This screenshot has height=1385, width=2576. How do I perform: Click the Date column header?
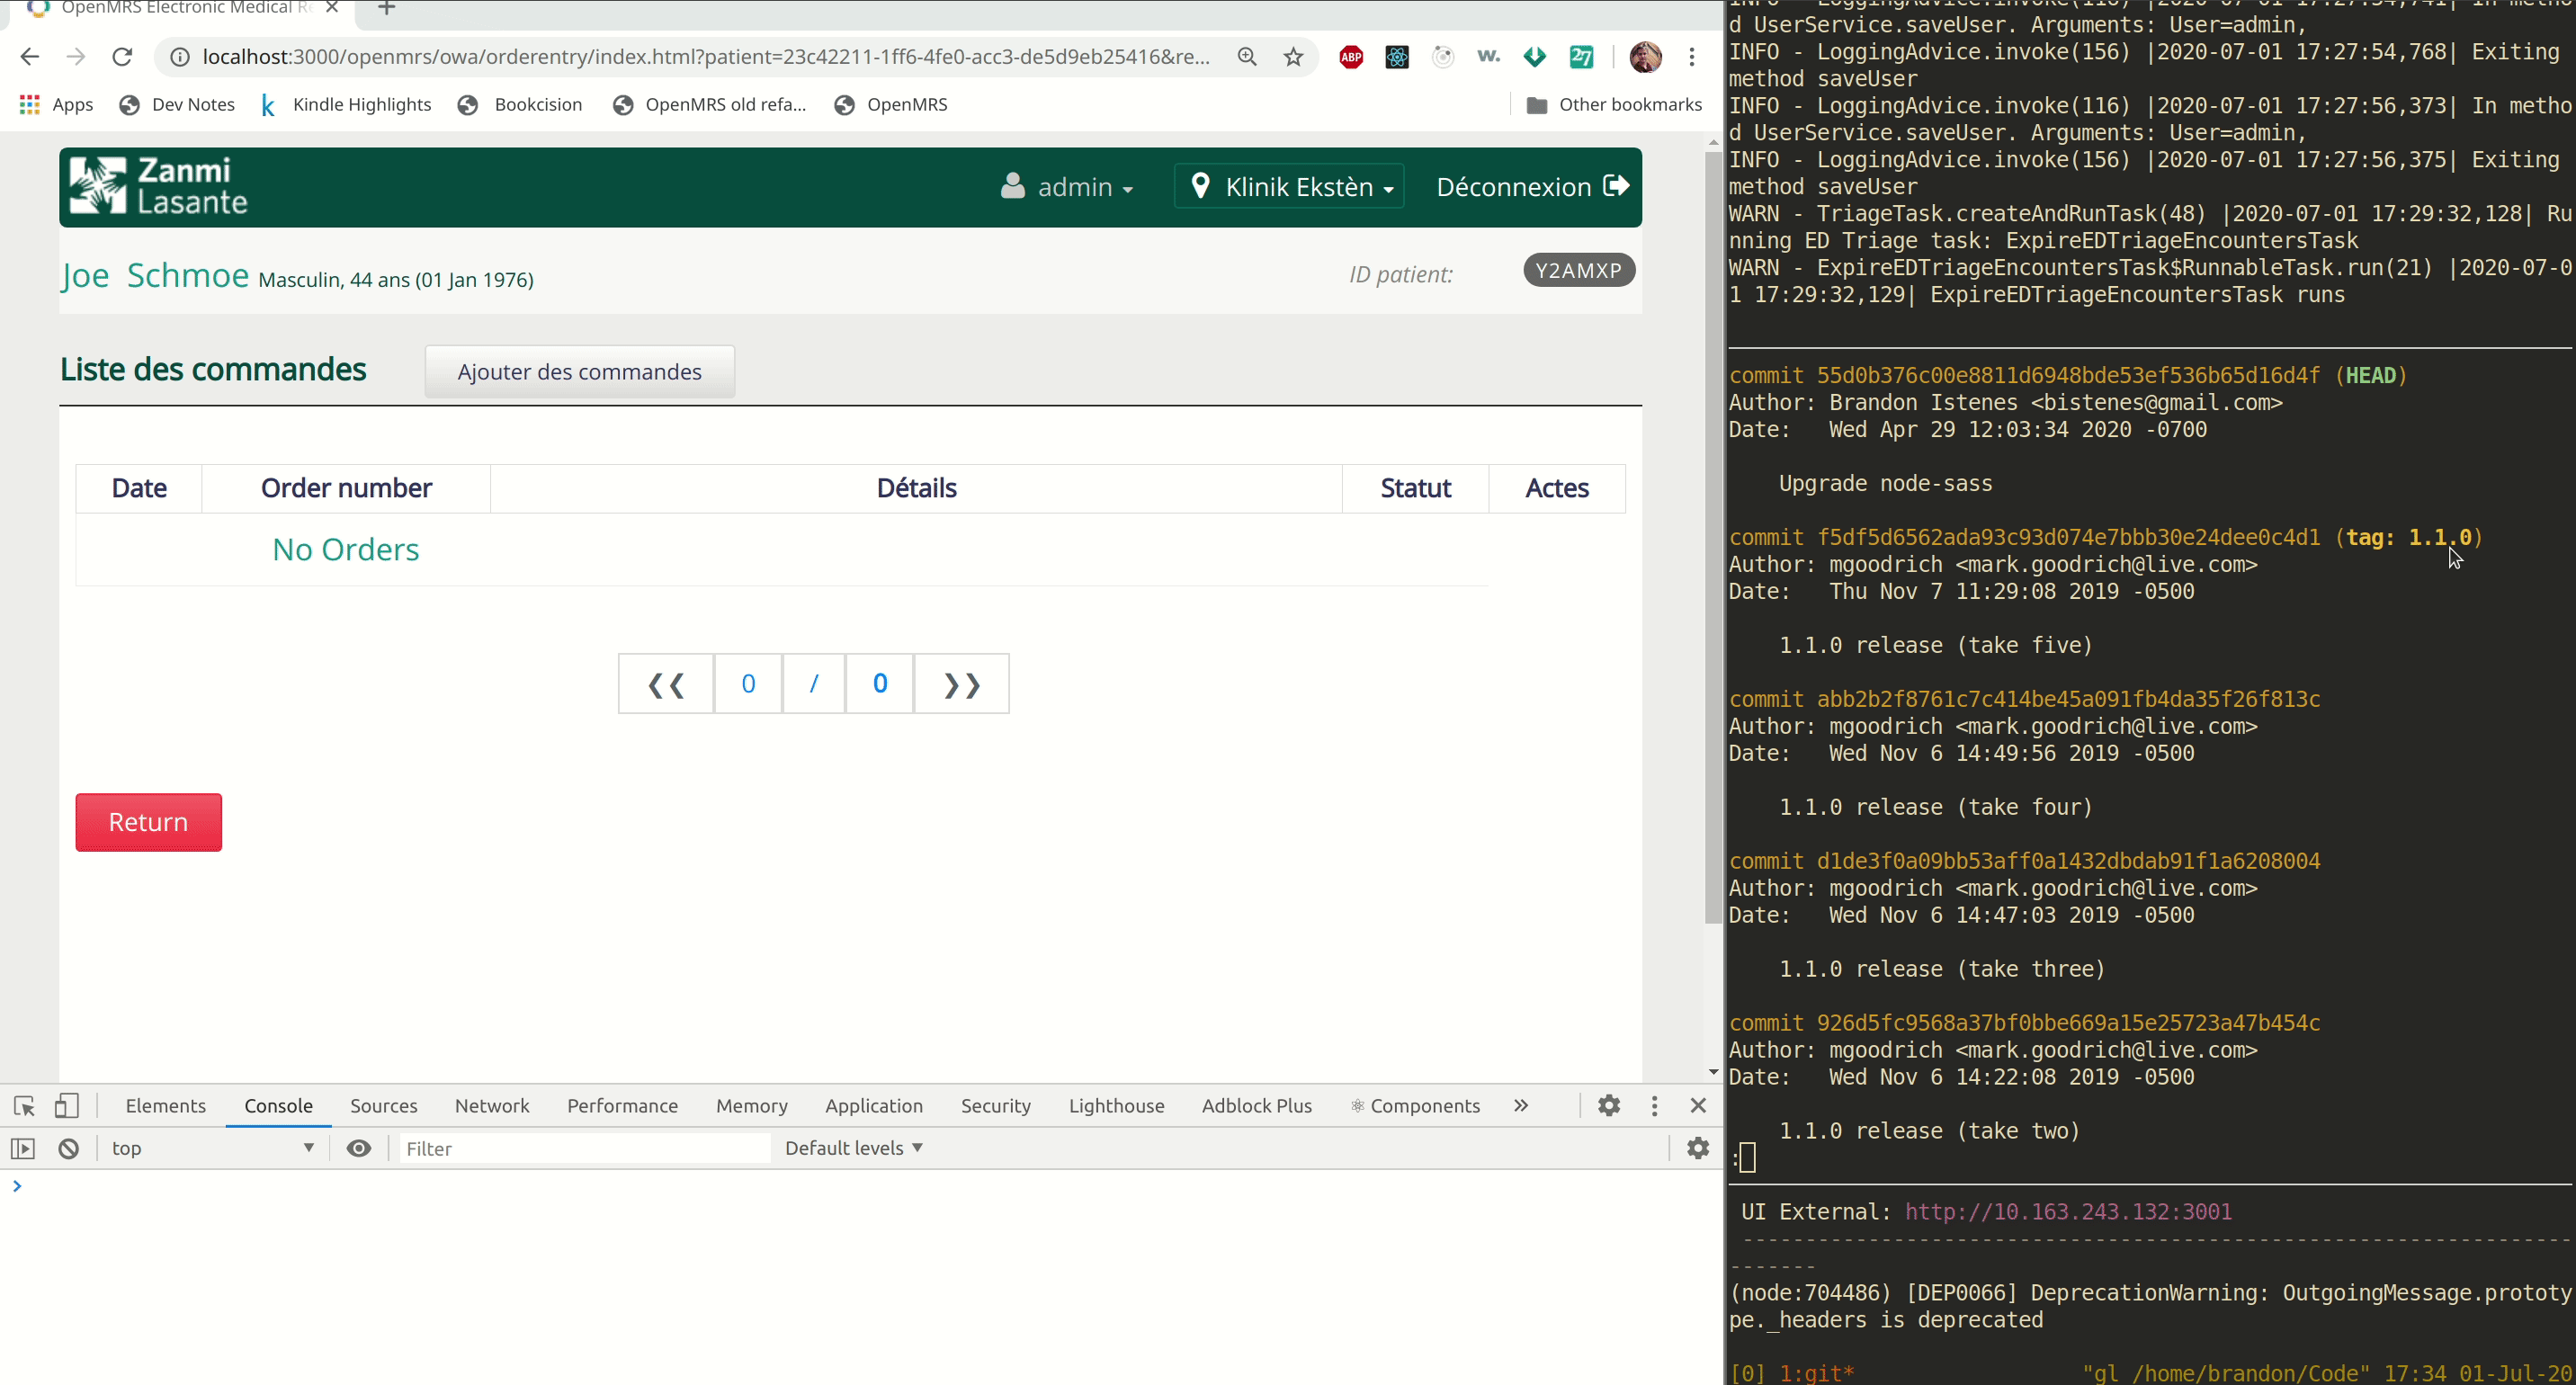(x=139, y=488)
